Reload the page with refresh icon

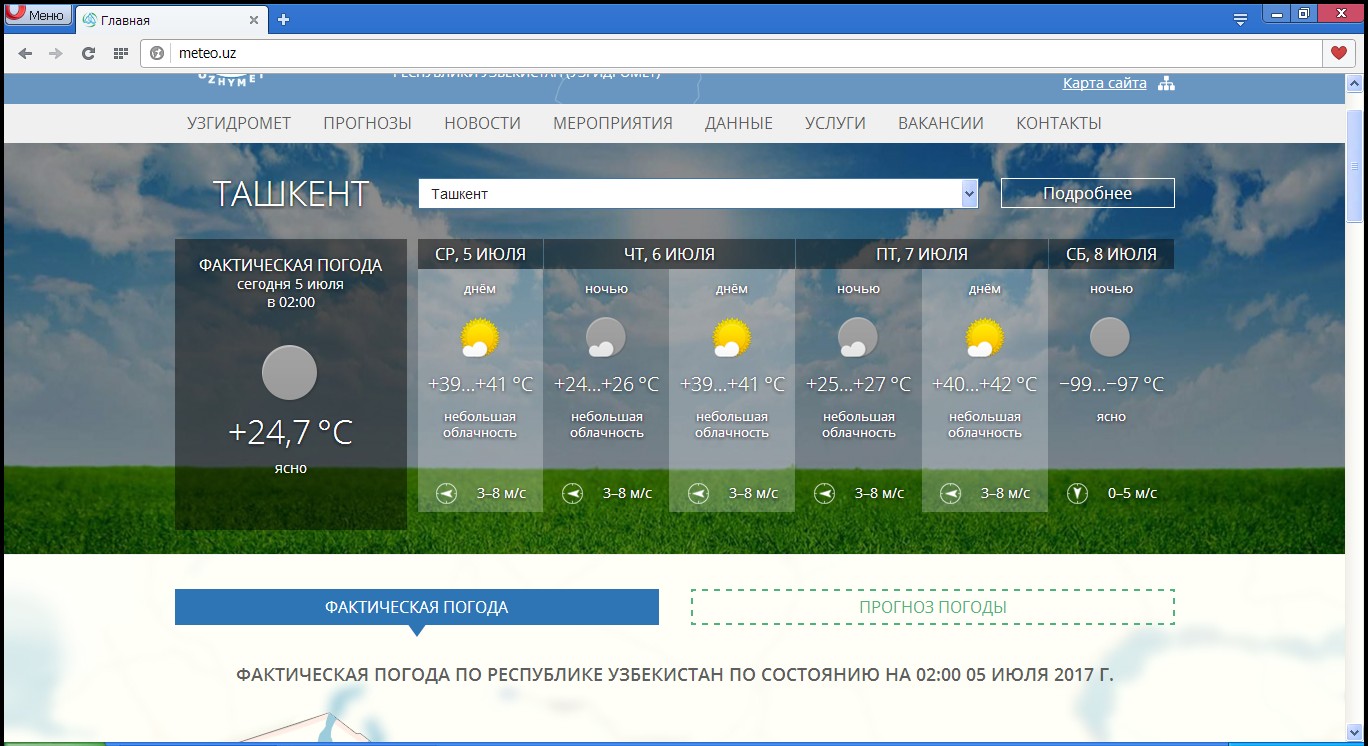88,53
